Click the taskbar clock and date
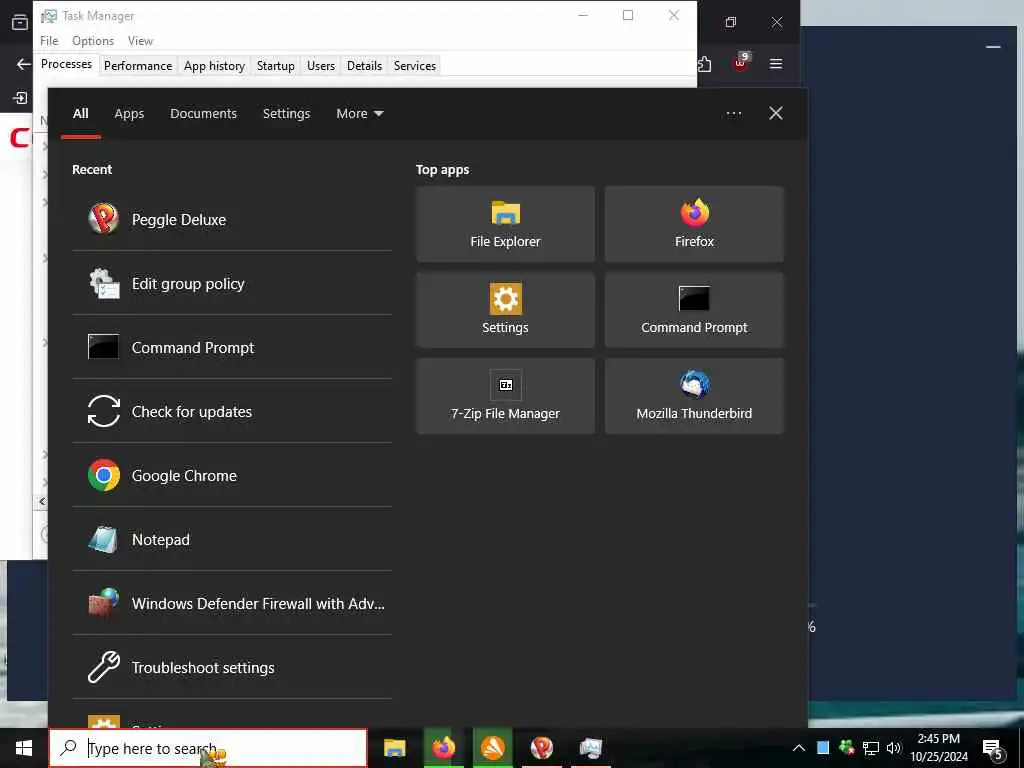Screen dimensions: 1024x768 939,748
